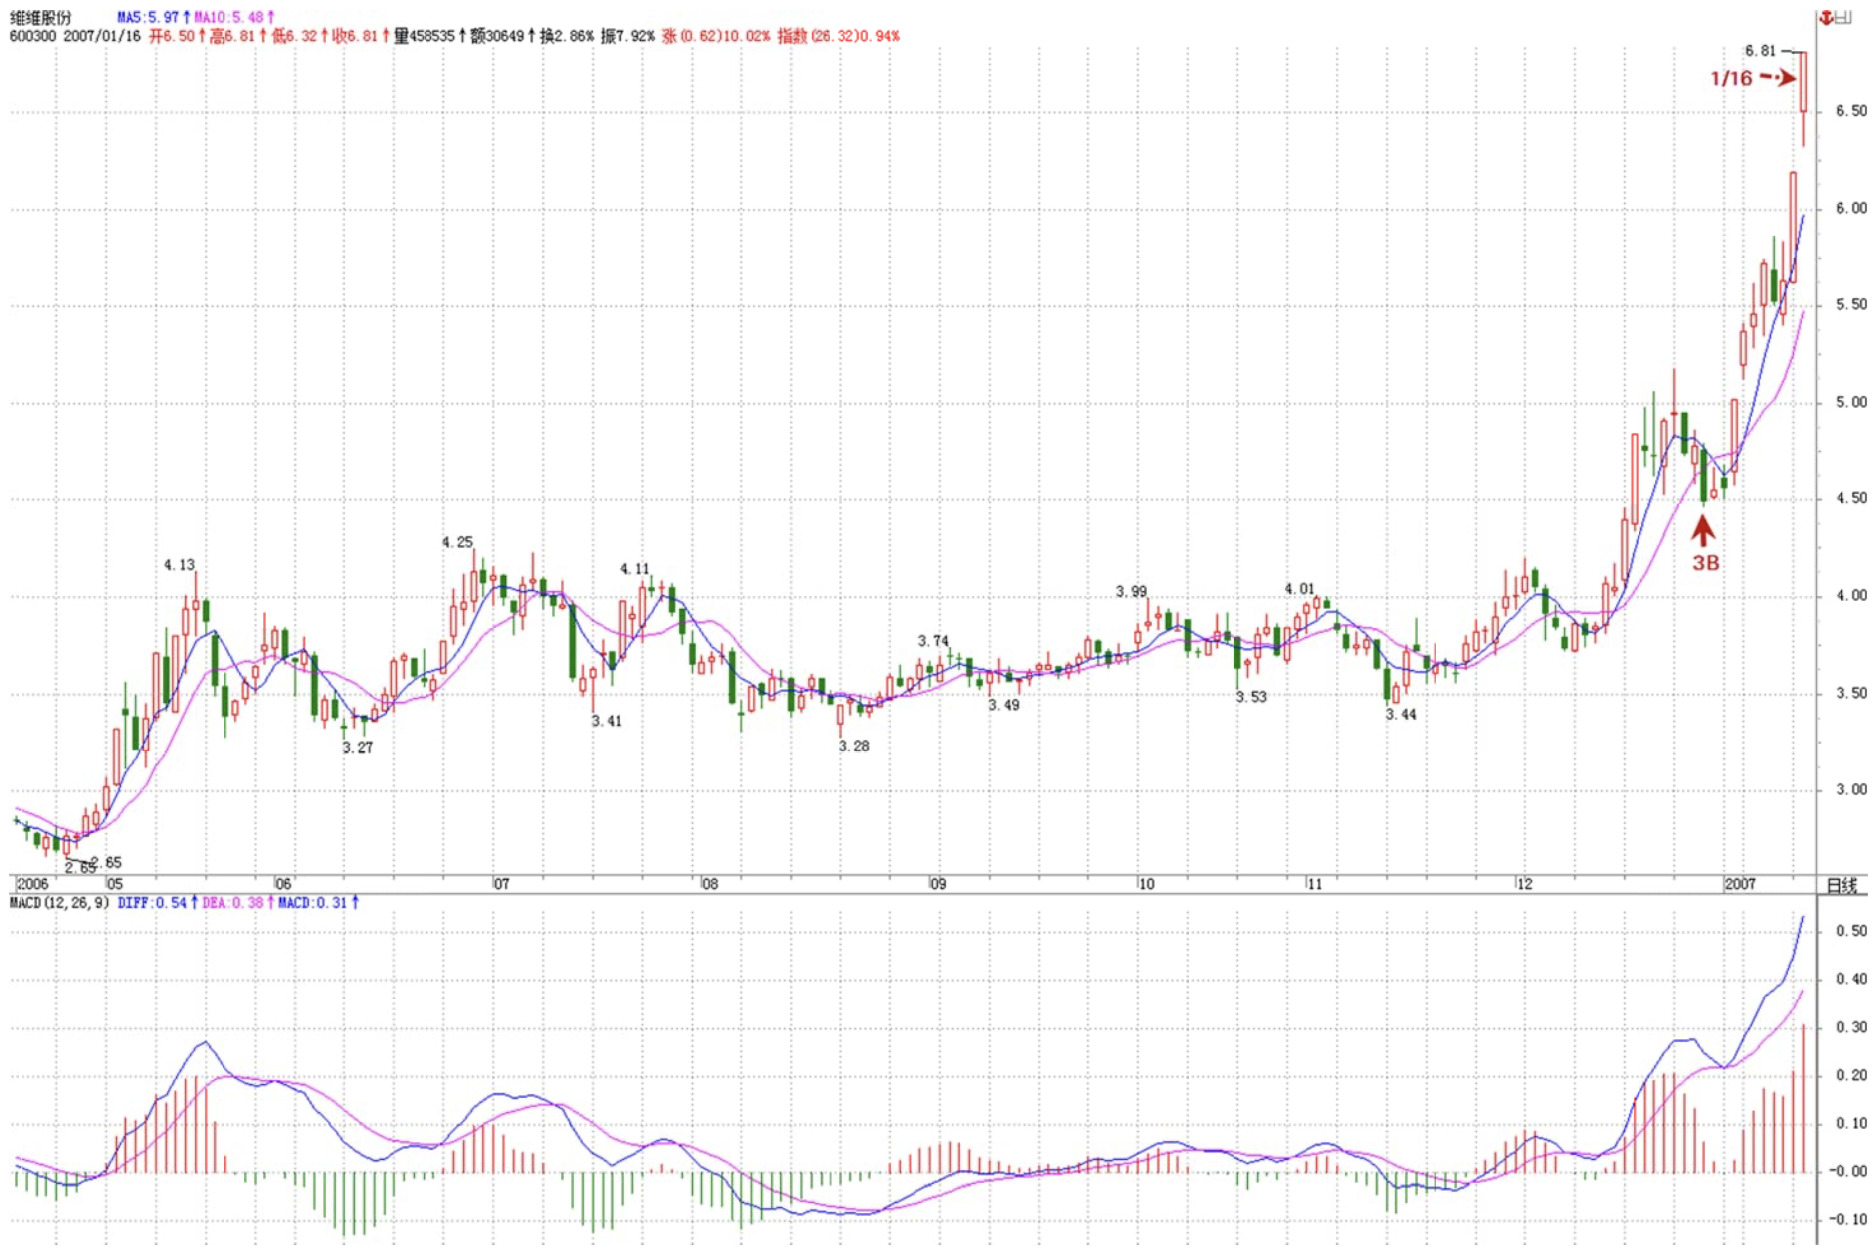Jump to month 09 on time axis
This screenshot has width=1876, height=1254.
click(x=937, y=884)
